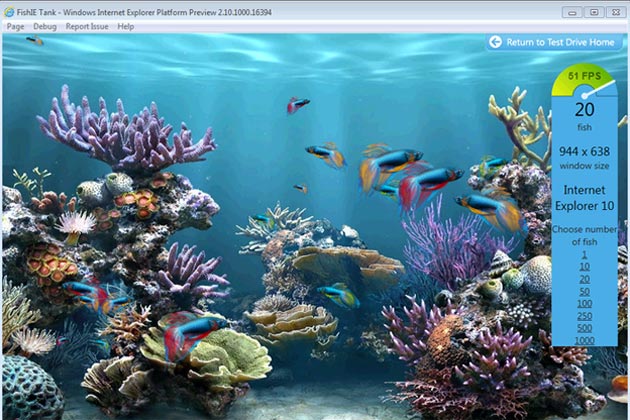Open the Debug menu
The image size is (630, 420).
45,27
